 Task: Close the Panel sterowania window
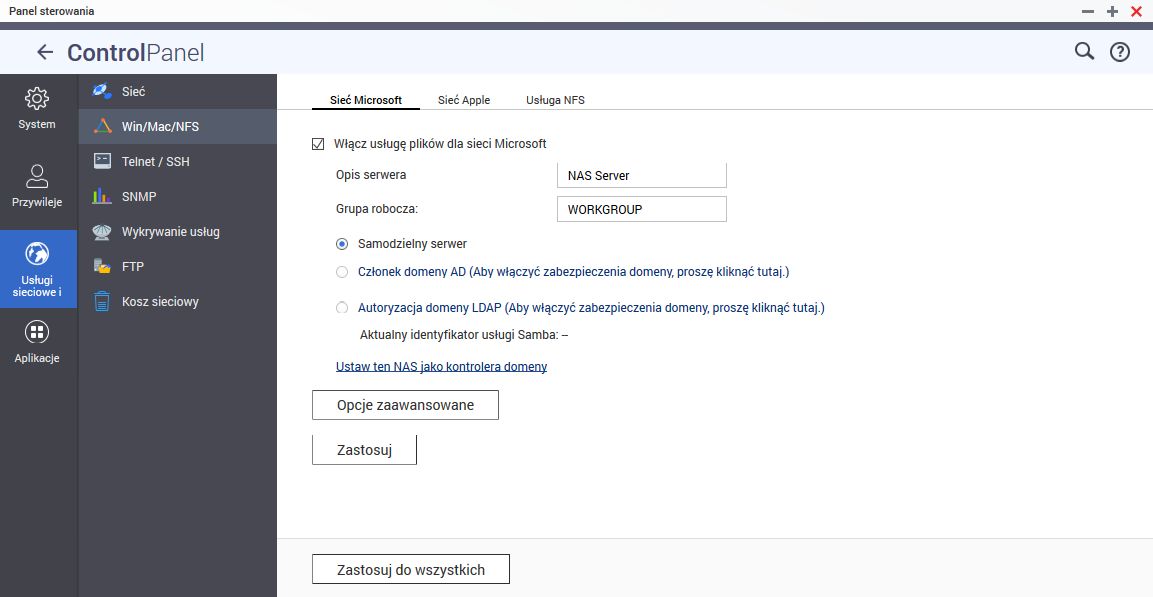(1136, 11)
